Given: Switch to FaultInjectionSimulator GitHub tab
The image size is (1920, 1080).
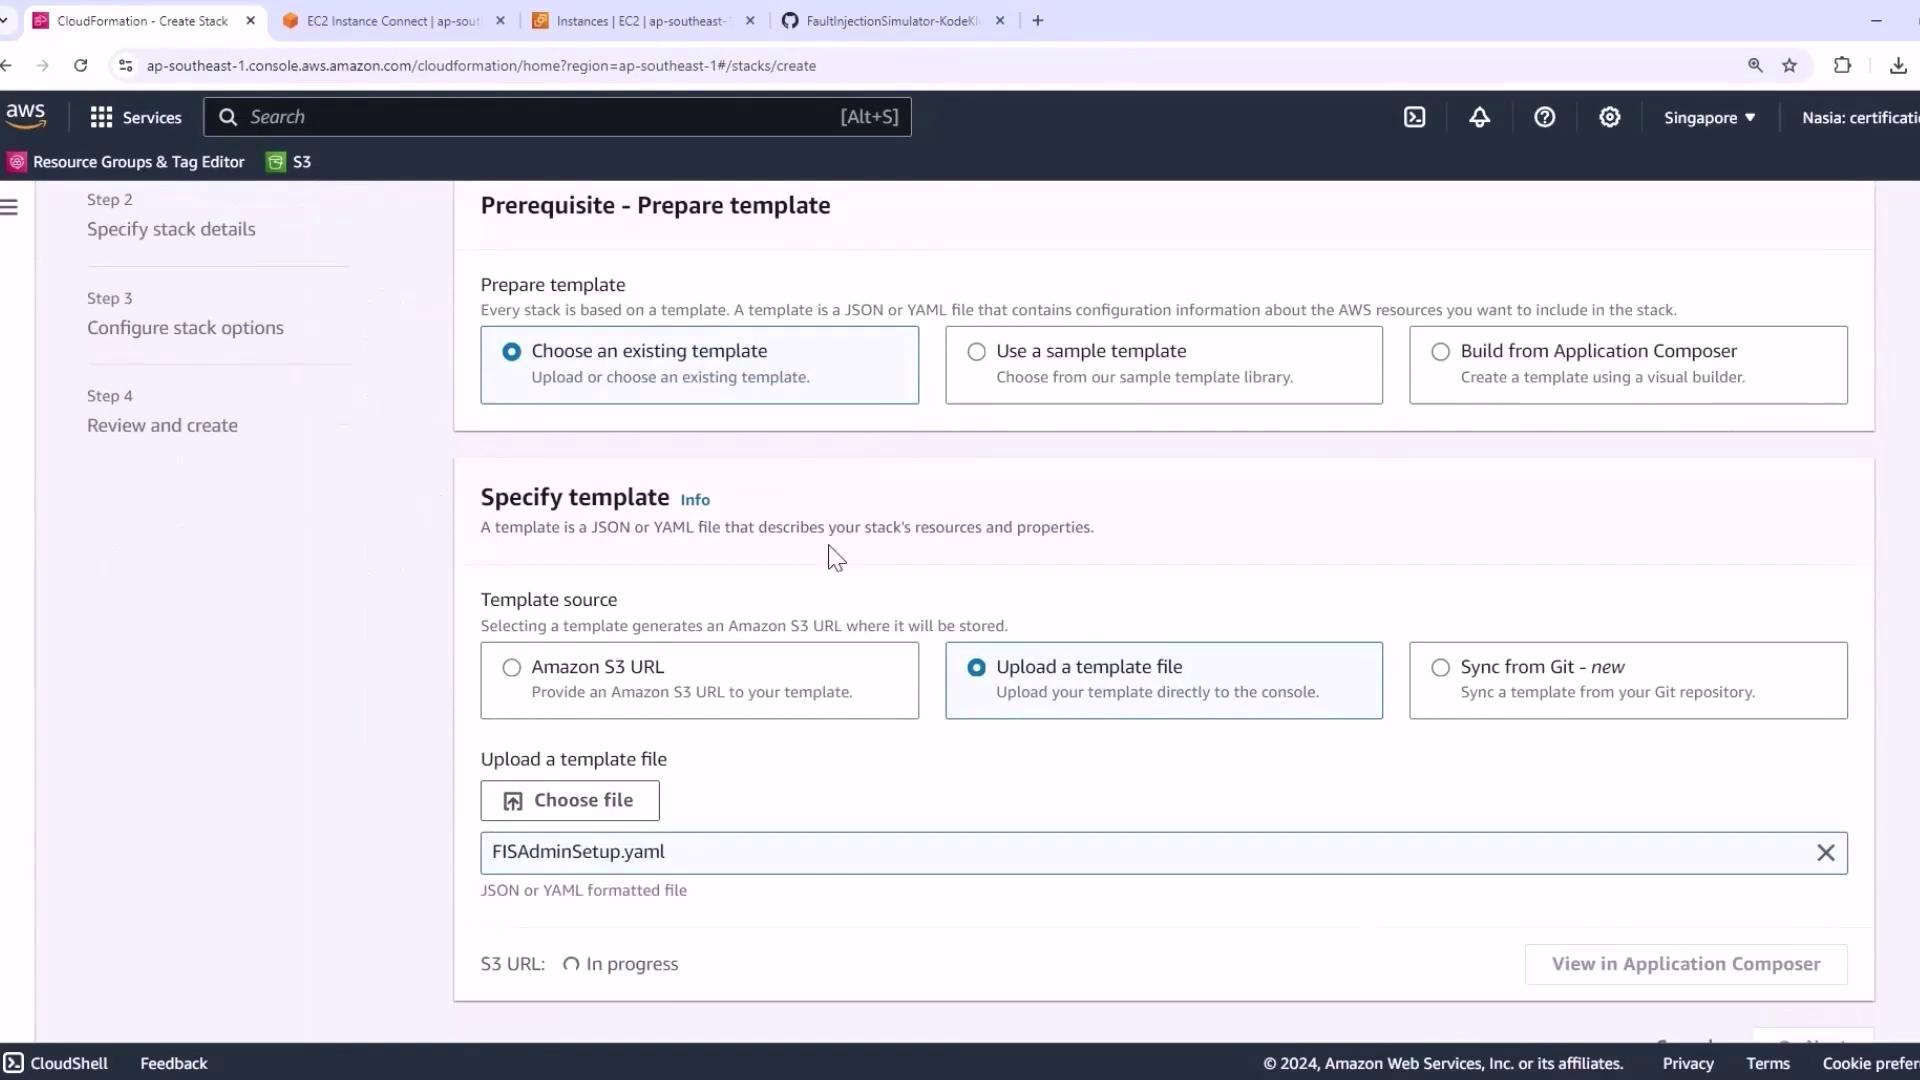Looking at the screenshot, I should pyautogui.click(x=890, y=21).
